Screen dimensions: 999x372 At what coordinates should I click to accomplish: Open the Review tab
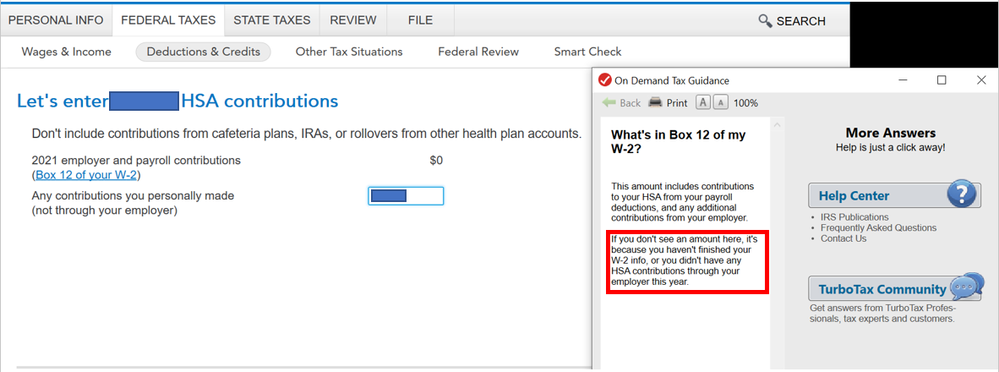pyautogui.click(x=353, y=20)
